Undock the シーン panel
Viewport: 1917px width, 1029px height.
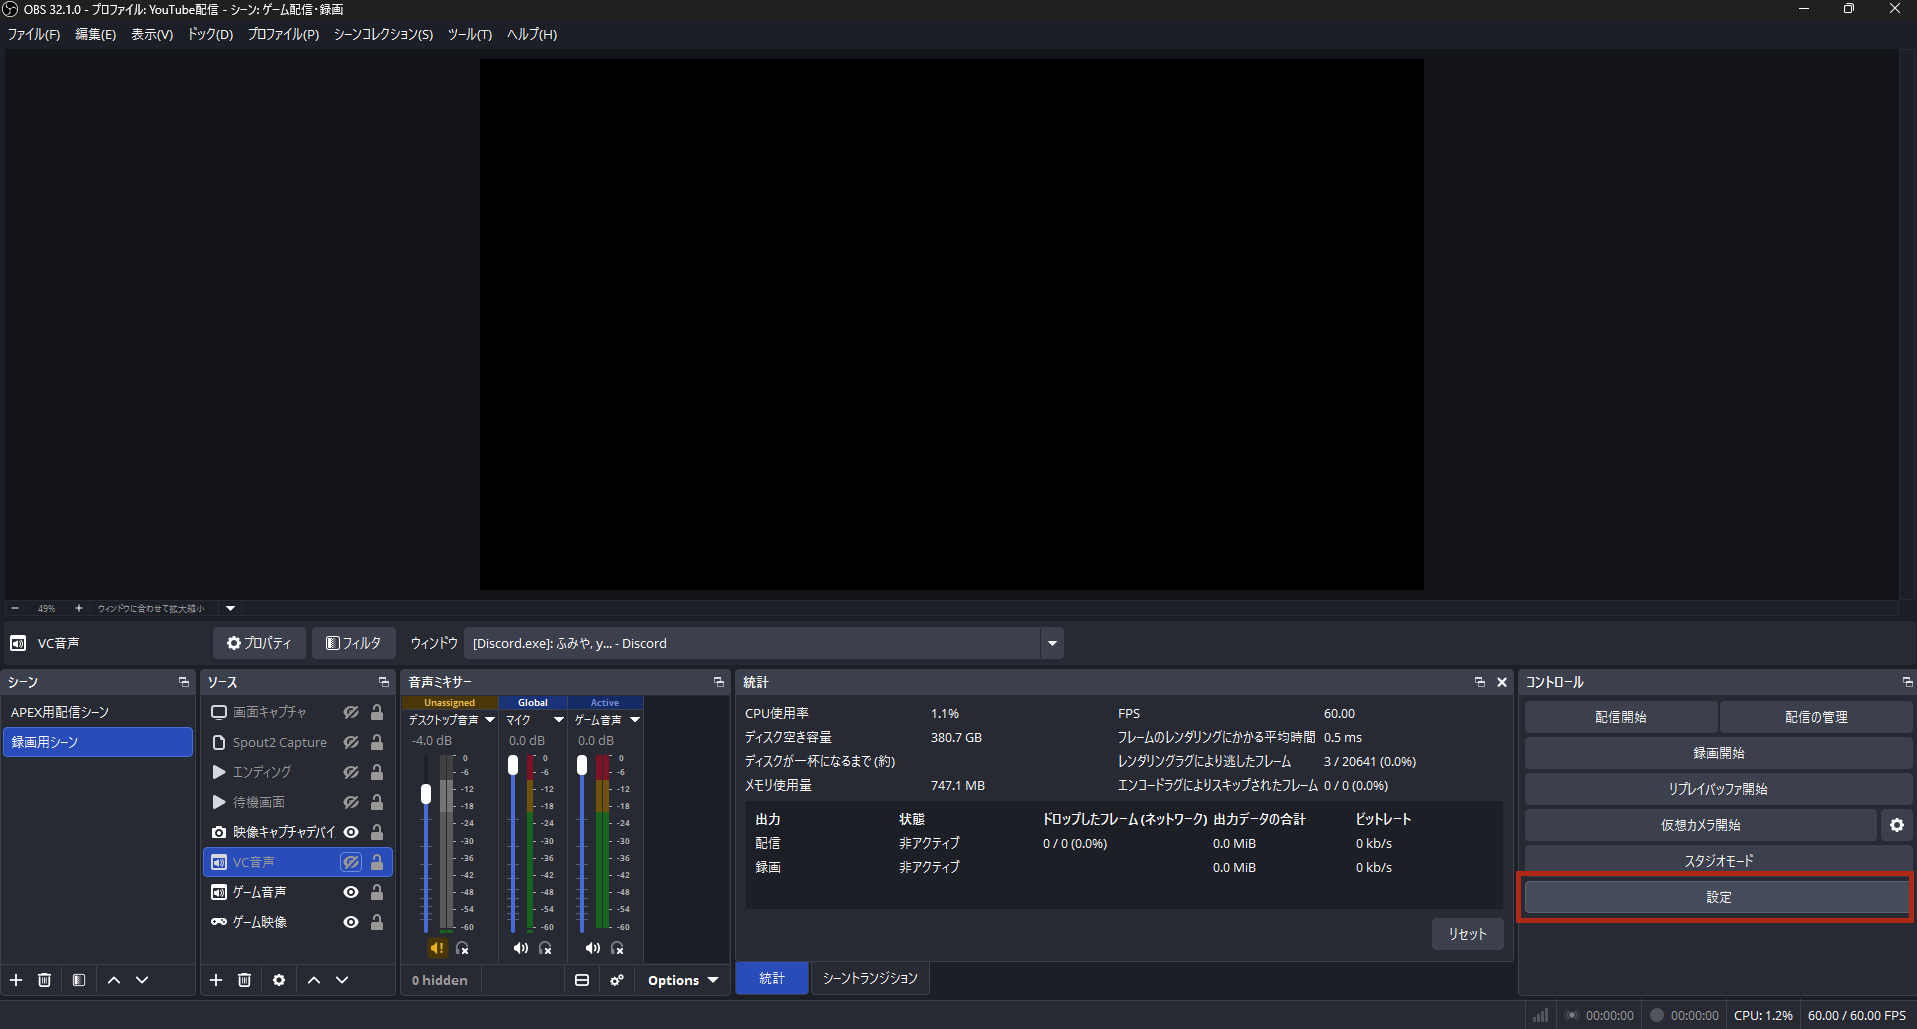(x=184, y=682)
